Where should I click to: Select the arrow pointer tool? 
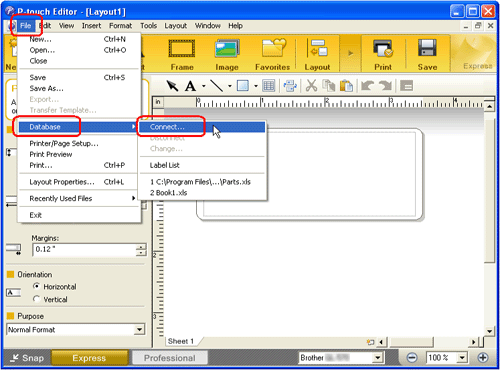(172, 86)
